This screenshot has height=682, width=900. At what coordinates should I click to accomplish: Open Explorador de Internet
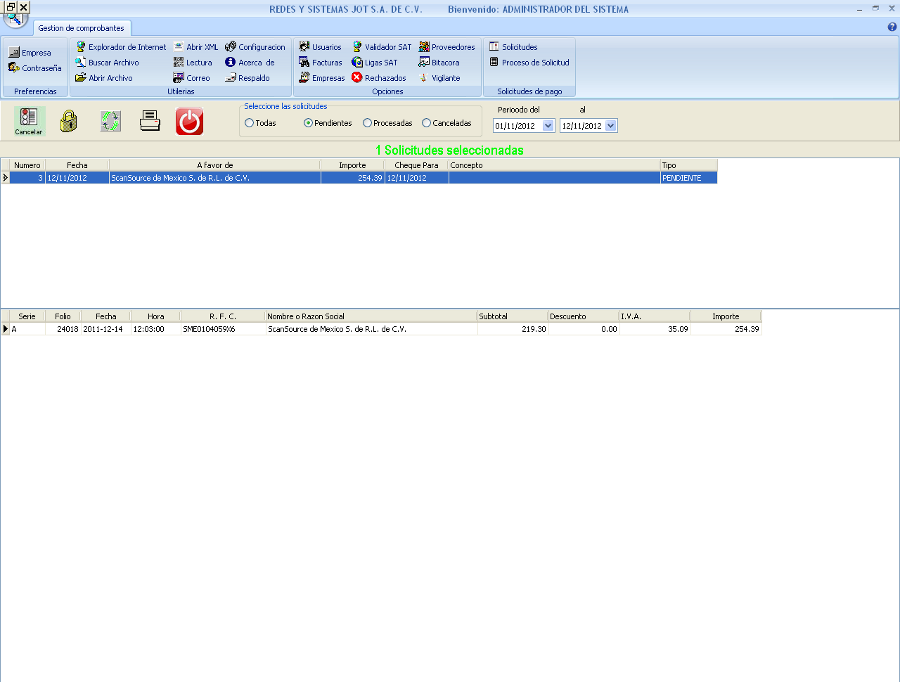coord(120,47)
